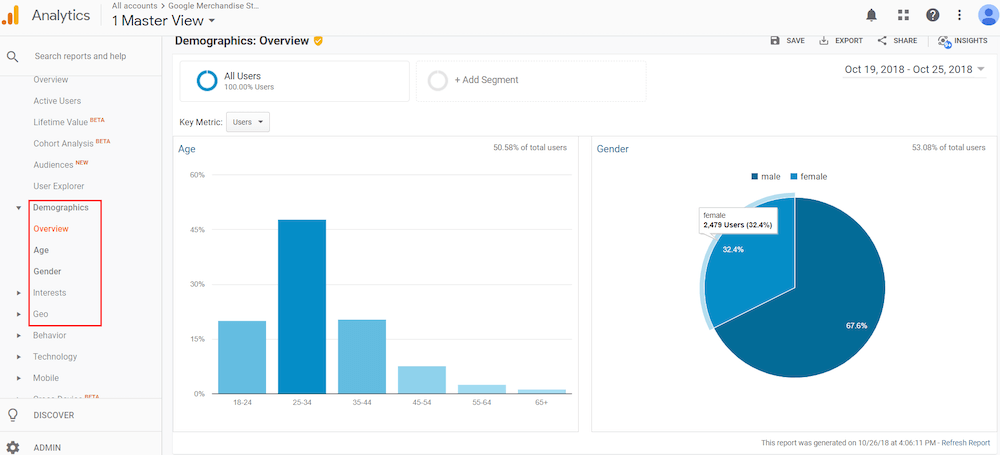The width and height of the screenshot is (1000, 455).
Task: Click the Export button
Action: tap(840, 41)
